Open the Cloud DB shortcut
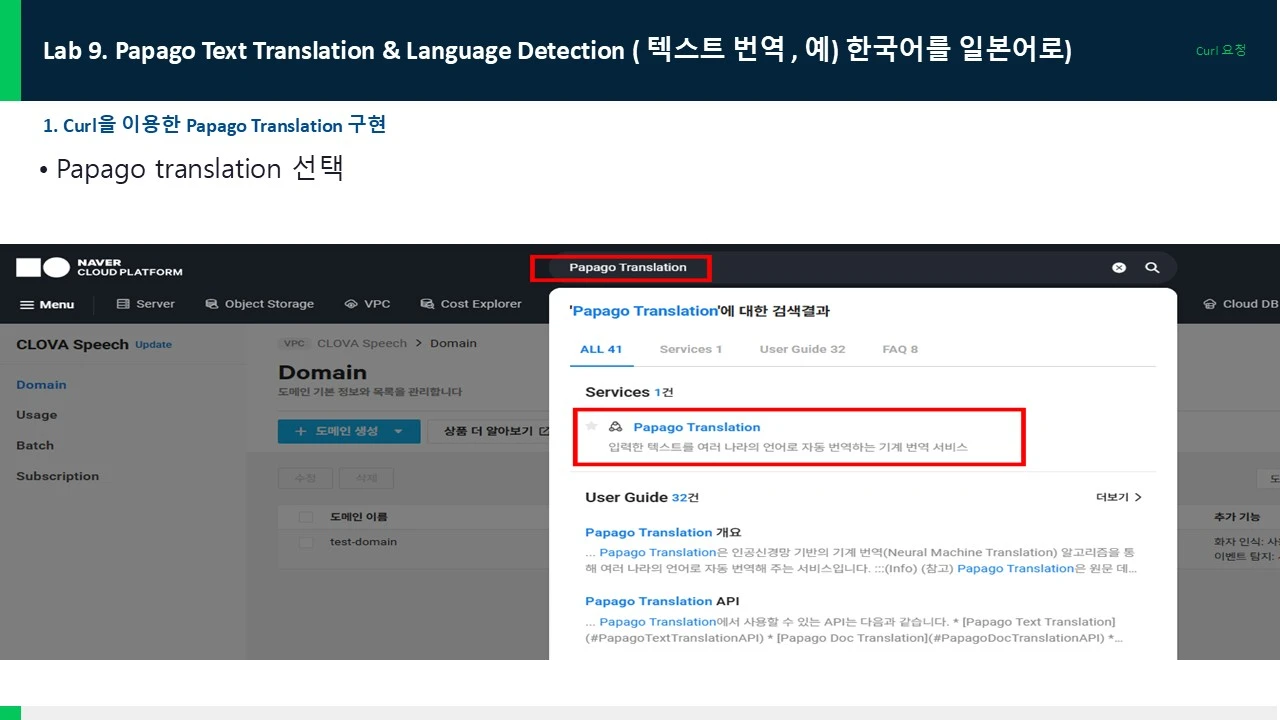1280x720 pixels. [x=1240, y=304]
